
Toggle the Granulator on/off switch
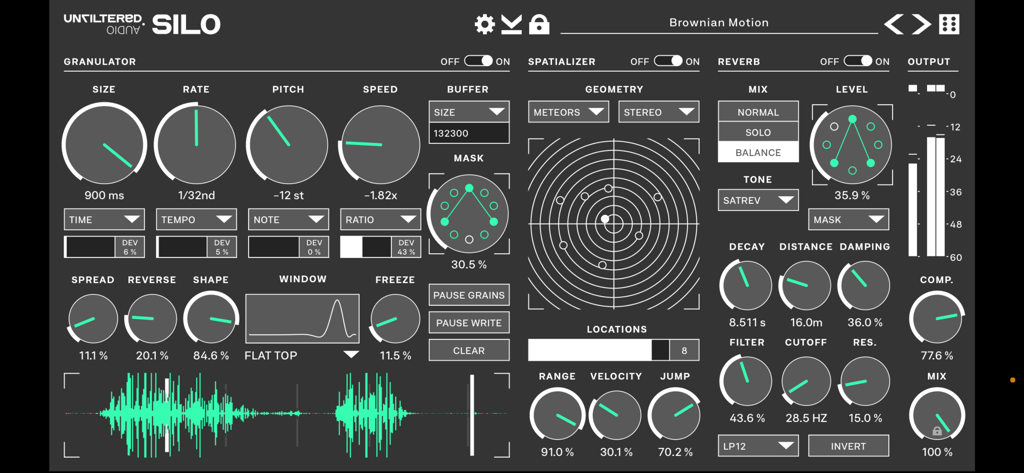(478, 62)
